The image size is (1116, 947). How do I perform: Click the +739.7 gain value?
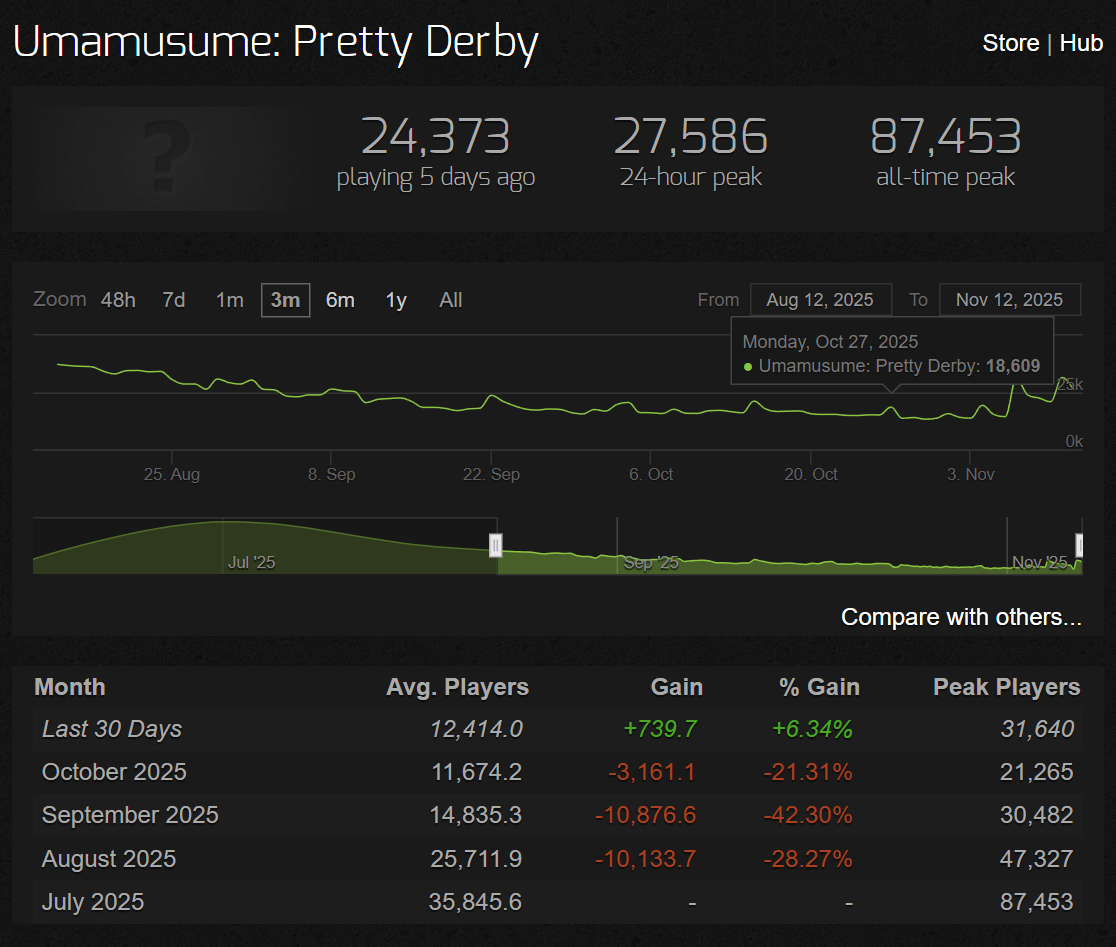(x=660, y=729)
